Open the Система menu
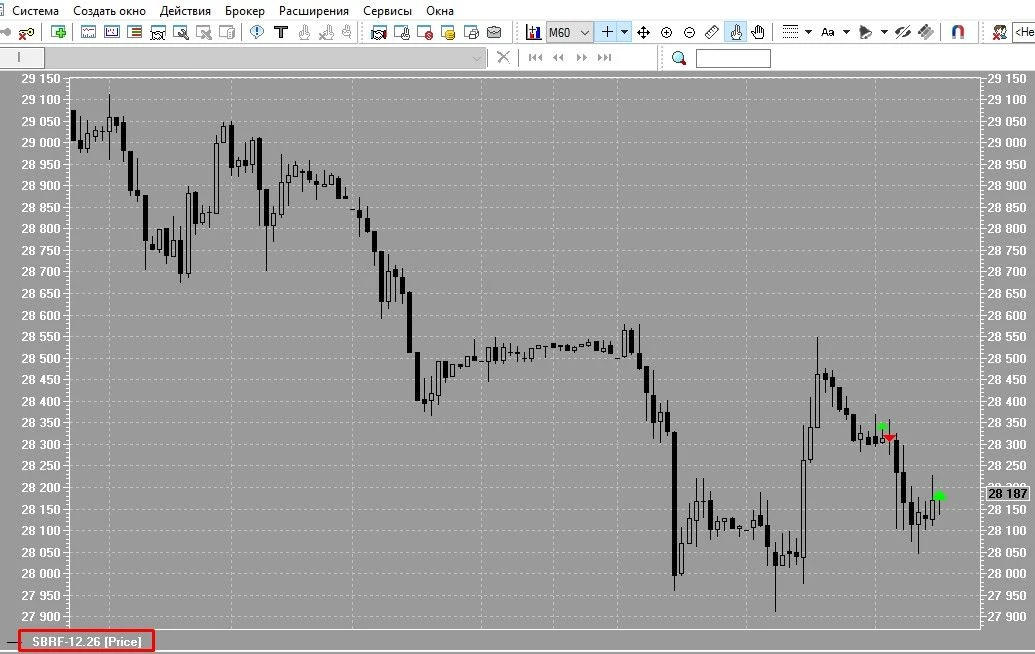 pos(35,11)
